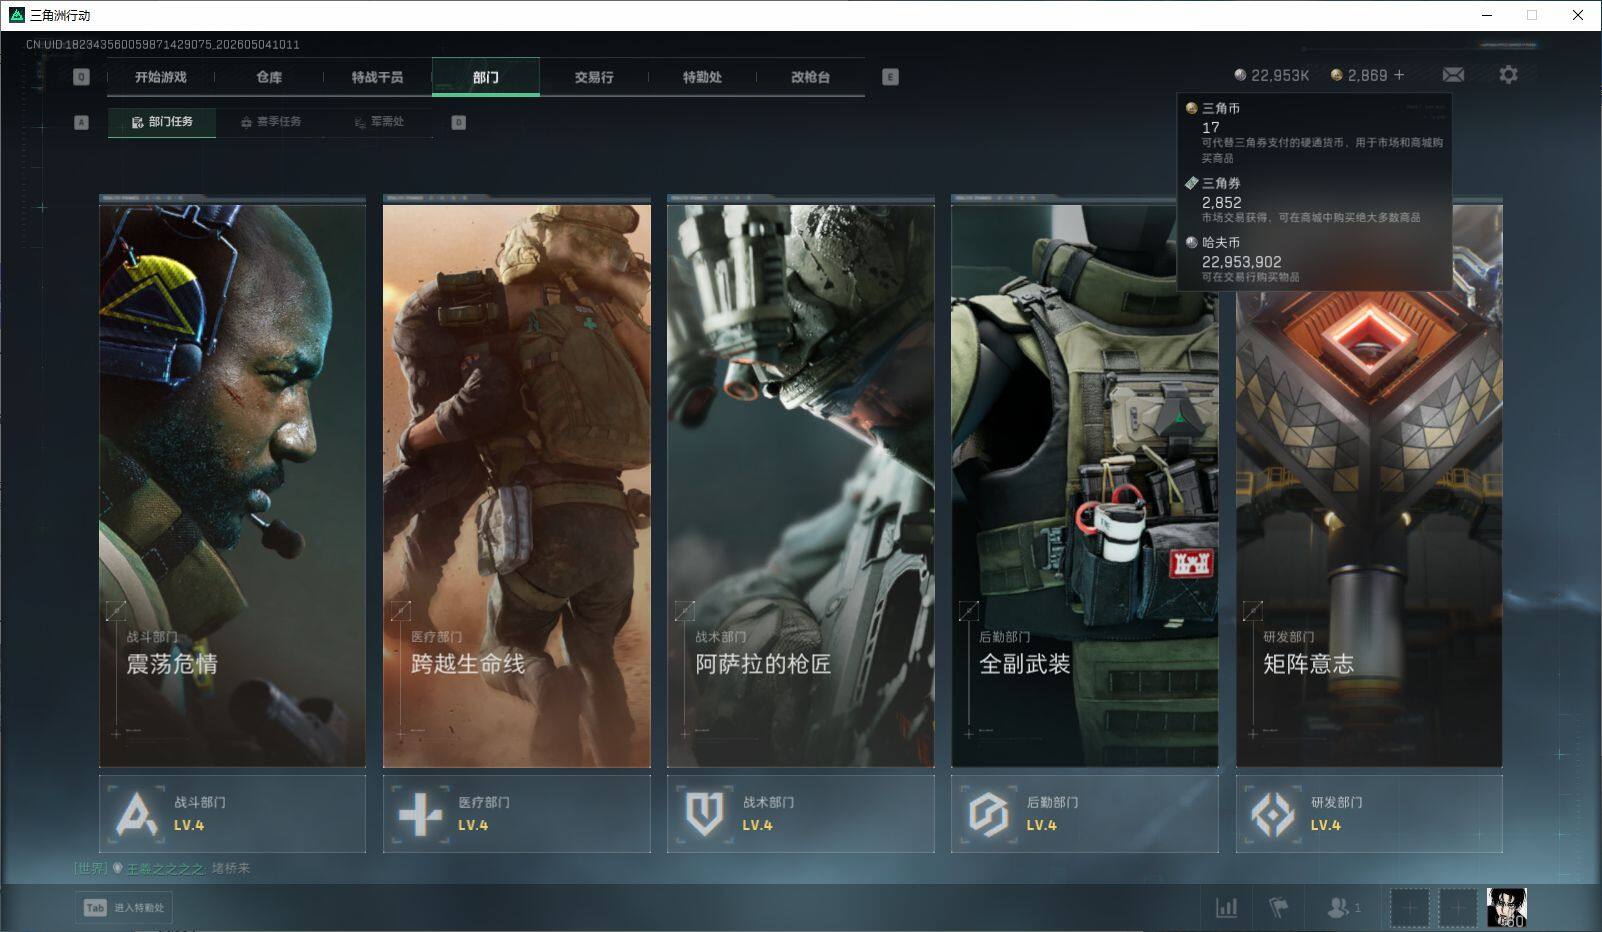Click the D key hint after 军需处
The height and width of the screenshot is (932, 1602).
click(459, 123)
